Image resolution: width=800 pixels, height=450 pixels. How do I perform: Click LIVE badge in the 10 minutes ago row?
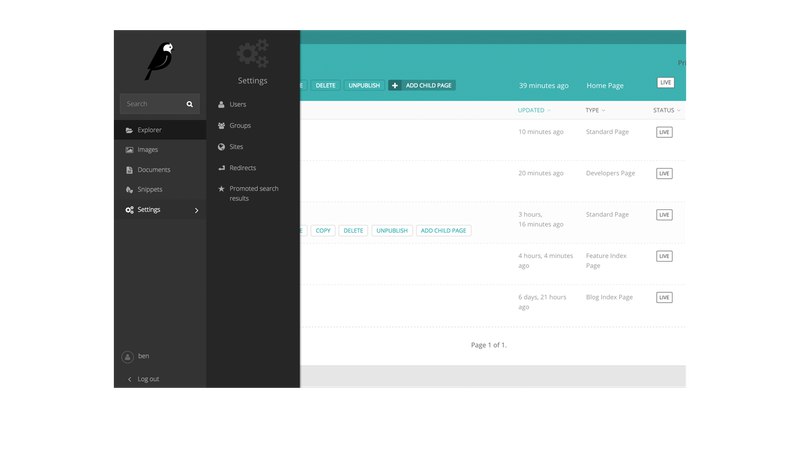(664, 132)
